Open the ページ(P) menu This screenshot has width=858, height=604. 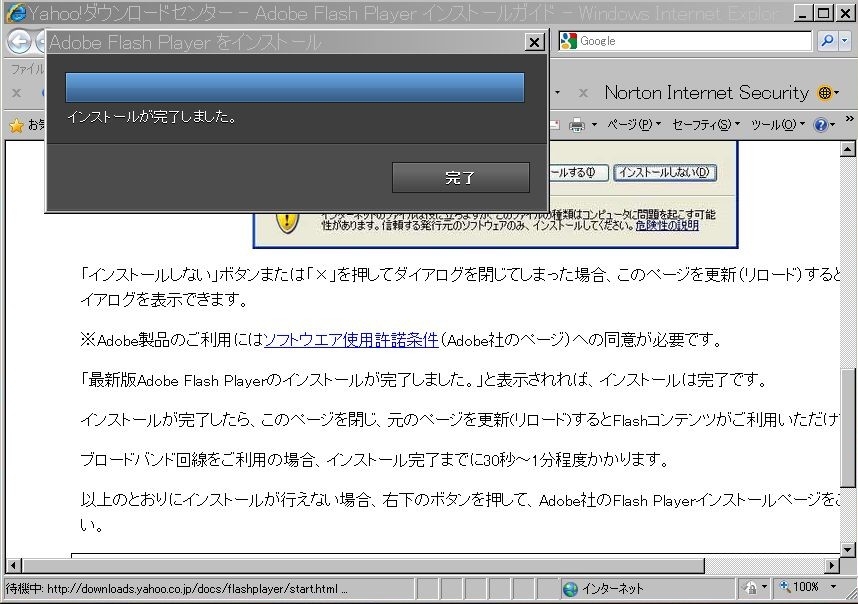click(x=634, y=125)
